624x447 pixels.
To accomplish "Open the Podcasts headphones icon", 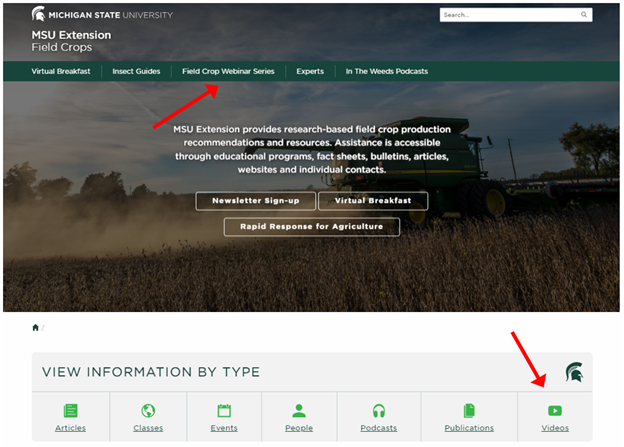I will click(379, 411).
